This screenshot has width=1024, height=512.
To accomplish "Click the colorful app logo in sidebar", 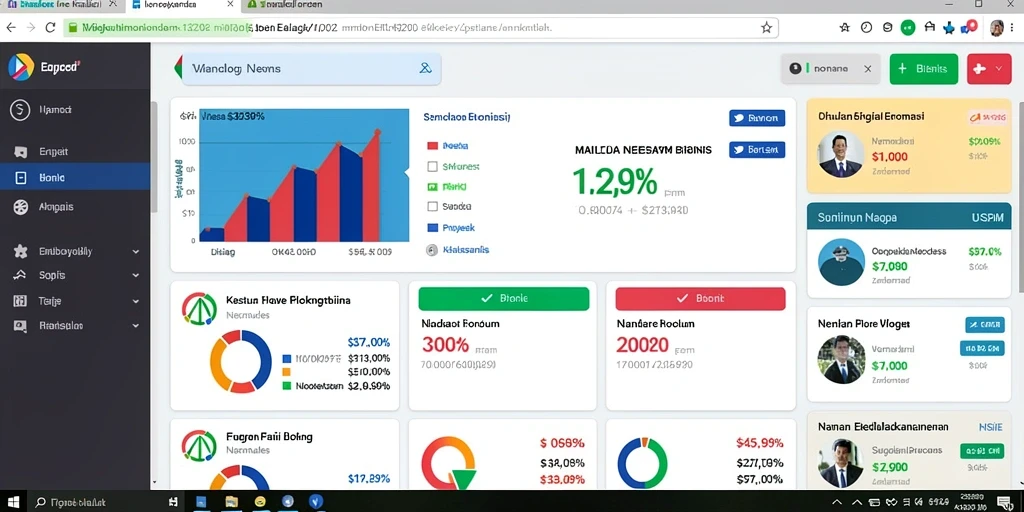I will 20,67.
